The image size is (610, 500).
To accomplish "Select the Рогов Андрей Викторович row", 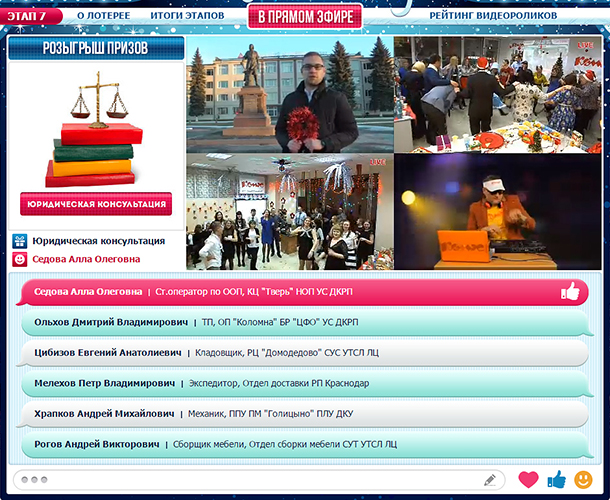I will (307, 444).
